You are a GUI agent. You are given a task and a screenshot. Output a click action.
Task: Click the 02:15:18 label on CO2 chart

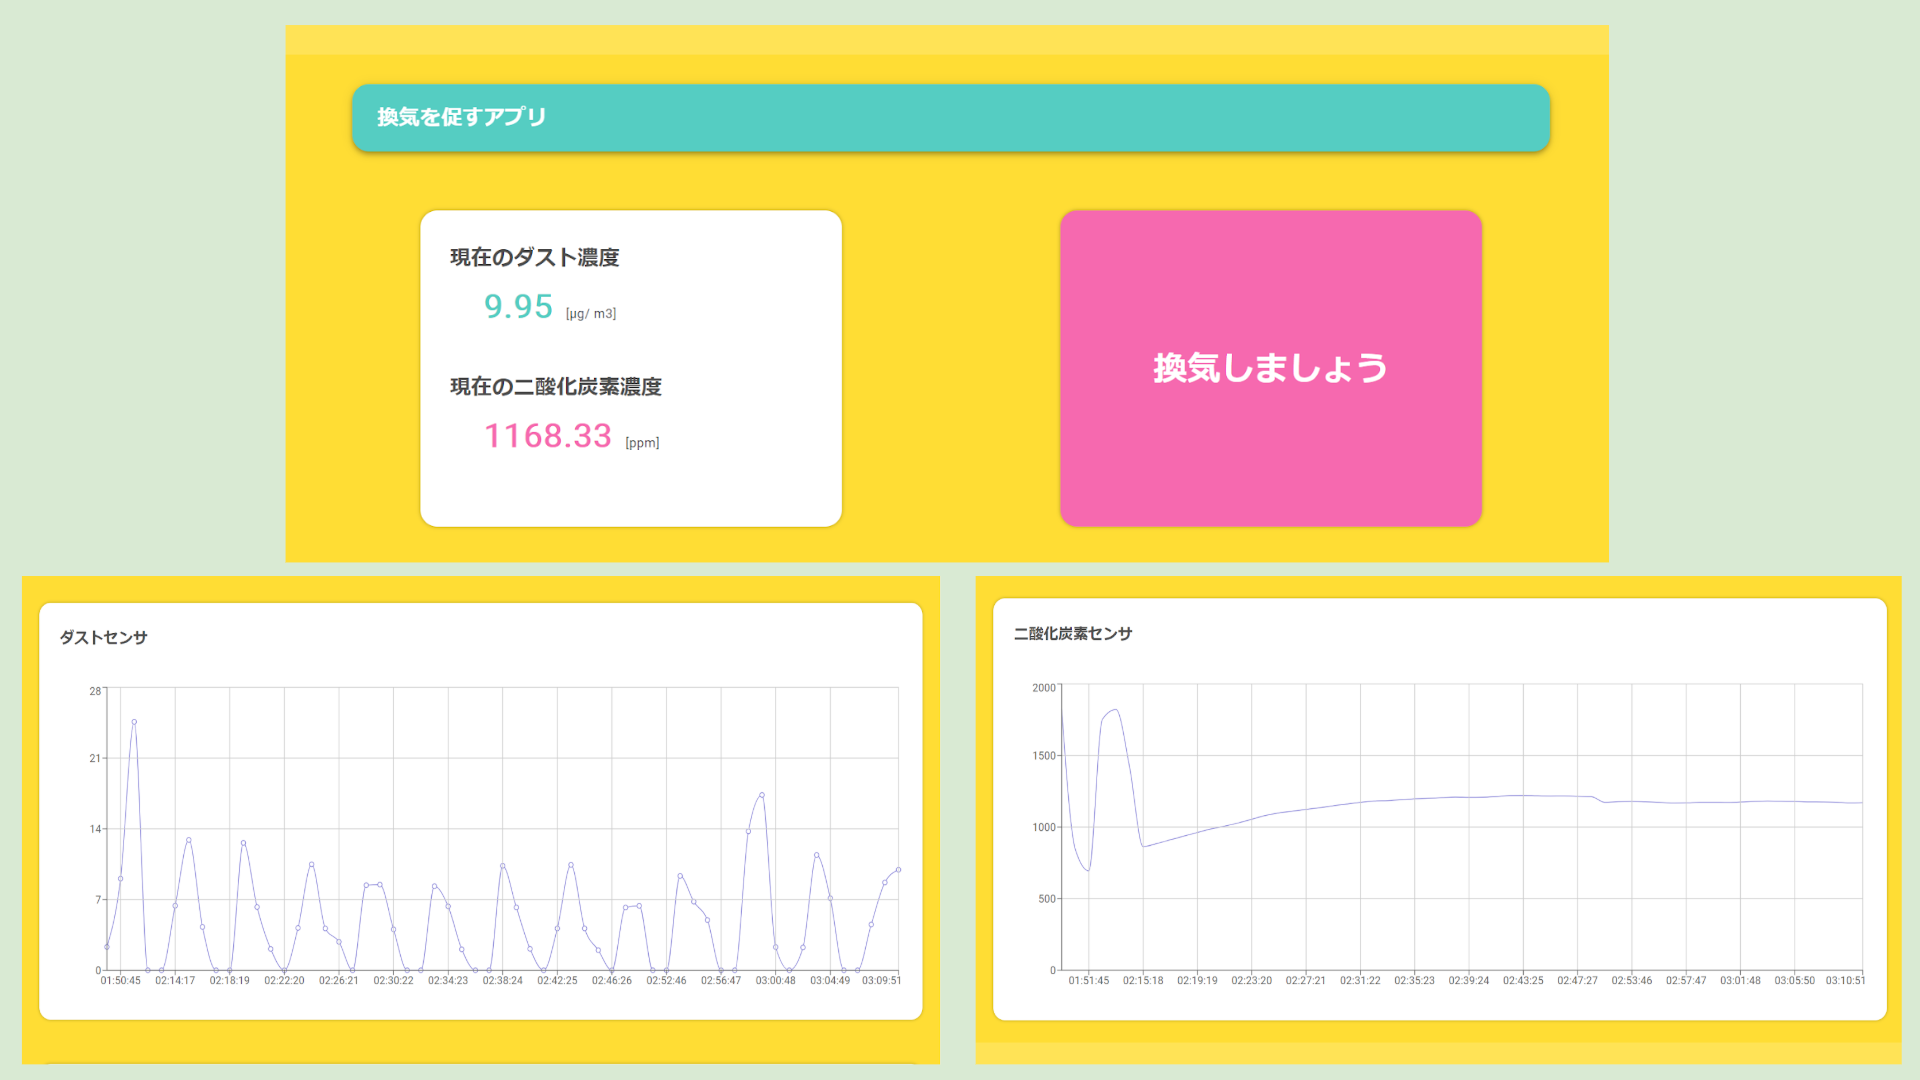tap(1141, 981)
